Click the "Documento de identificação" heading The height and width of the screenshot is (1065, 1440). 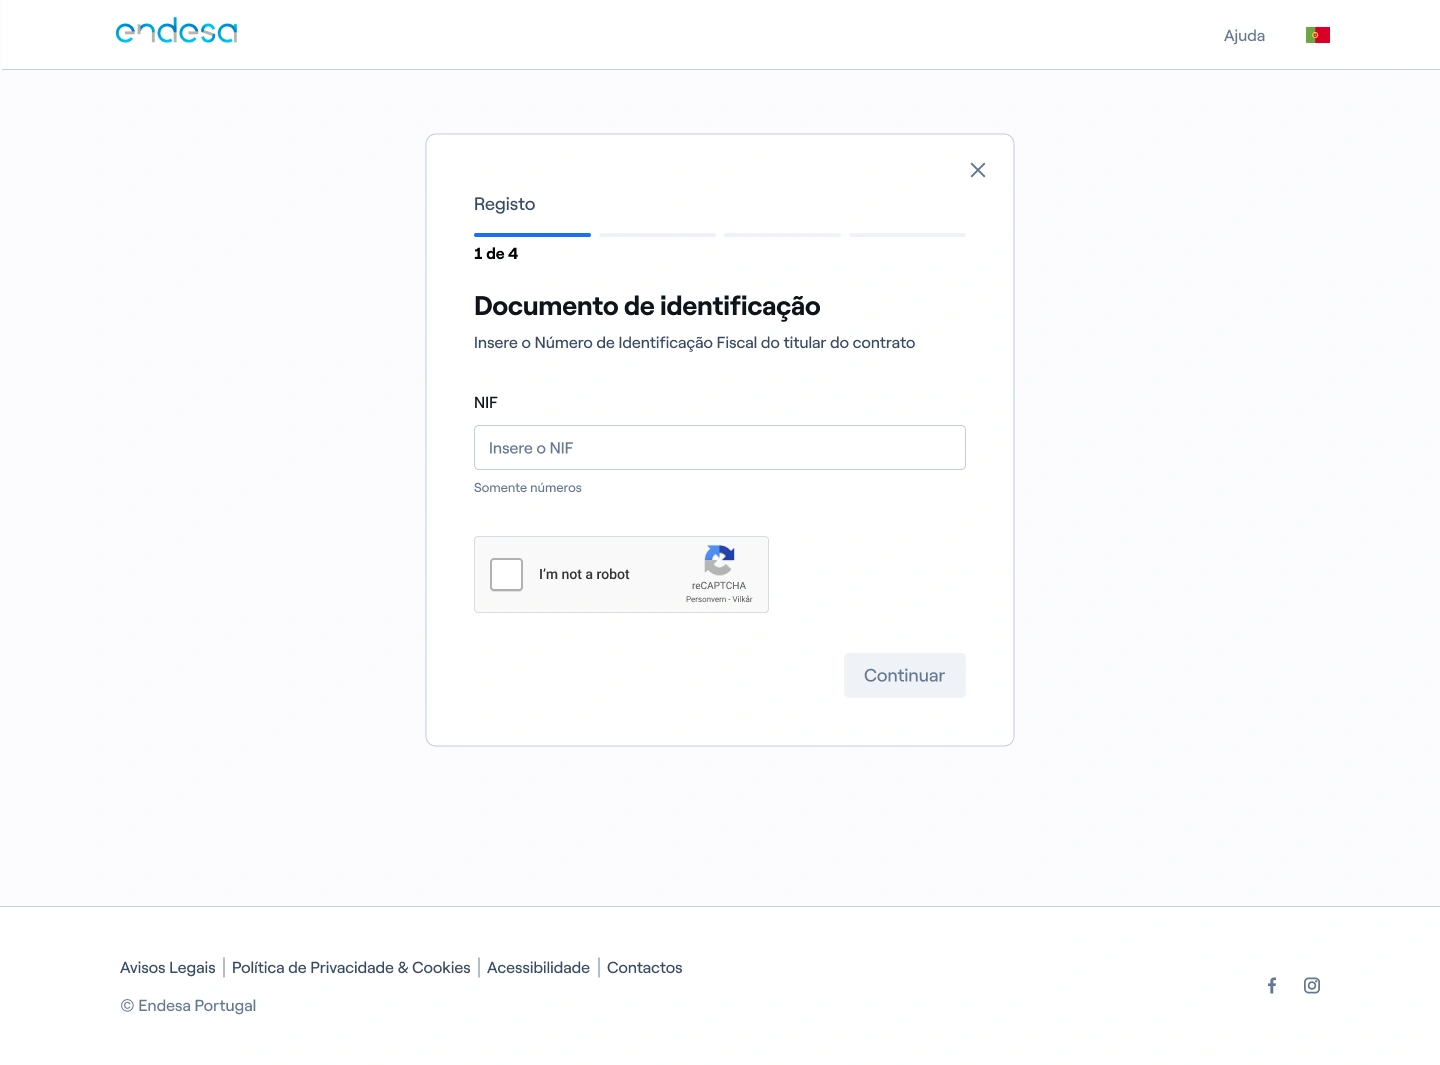coord(647,306)
